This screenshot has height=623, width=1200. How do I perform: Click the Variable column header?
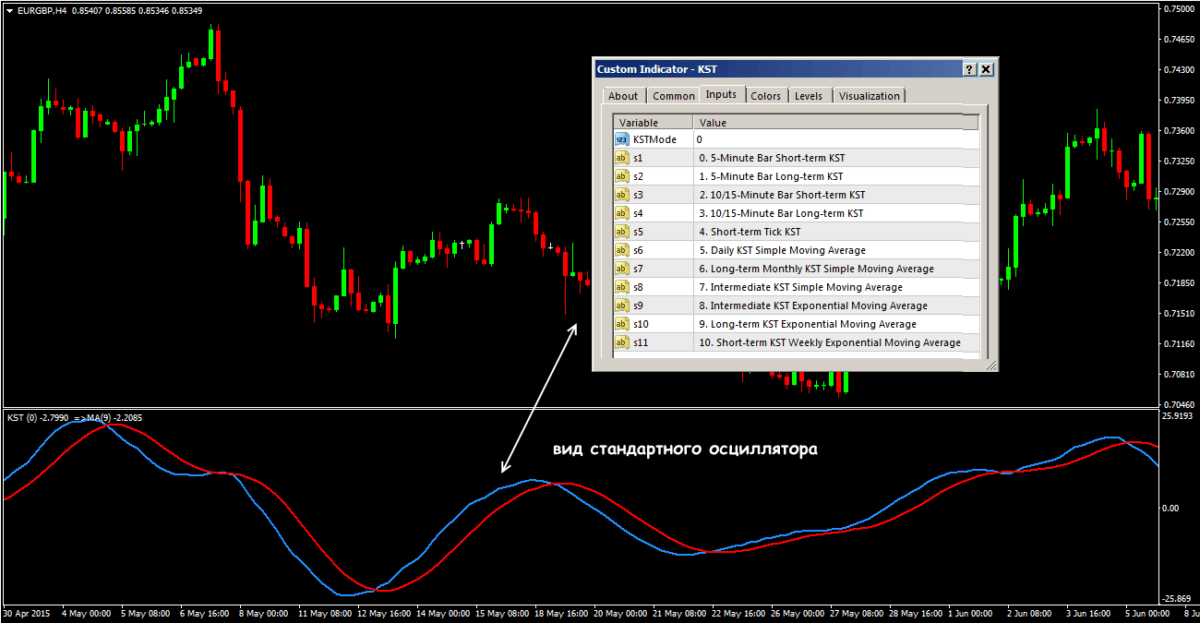[x=652, y=122]
